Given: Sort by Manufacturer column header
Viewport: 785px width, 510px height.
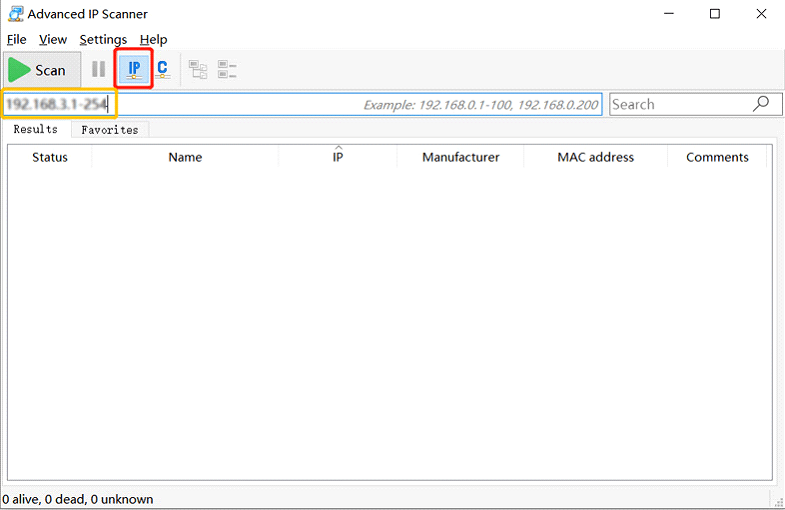Looking at the screenshot, I should (461, 157).
